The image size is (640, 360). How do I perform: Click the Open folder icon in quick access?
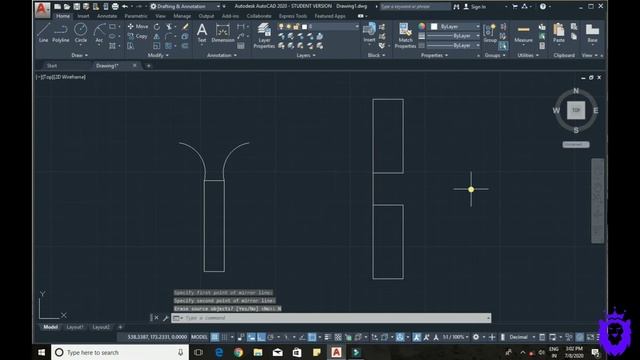(67, 7)
